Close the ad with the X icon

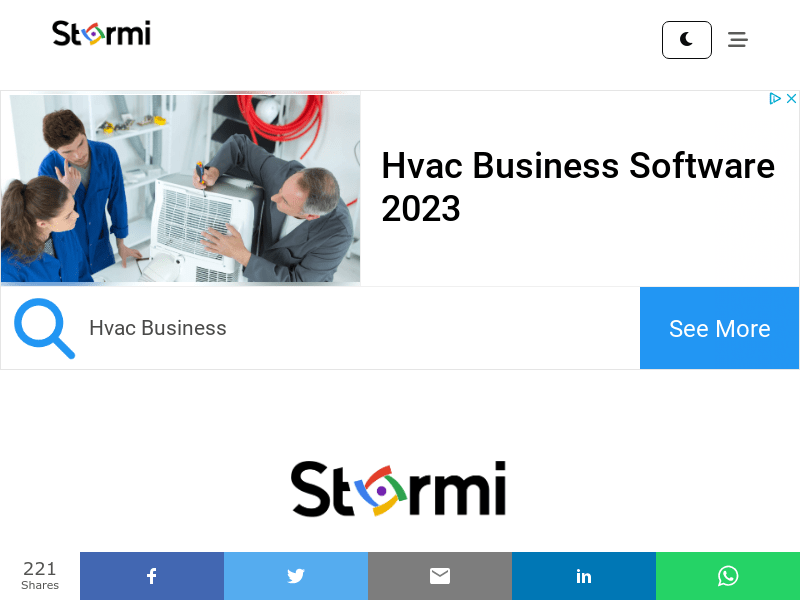pos(791,98)
